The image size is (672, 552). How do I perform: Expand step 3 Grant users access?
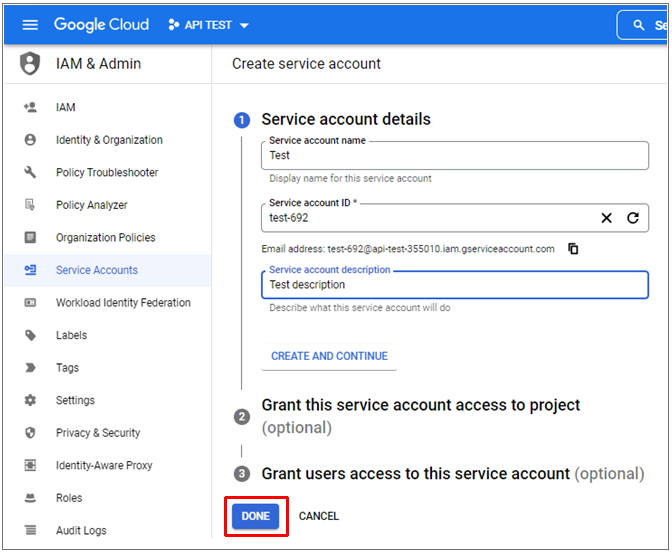[415, 473]
